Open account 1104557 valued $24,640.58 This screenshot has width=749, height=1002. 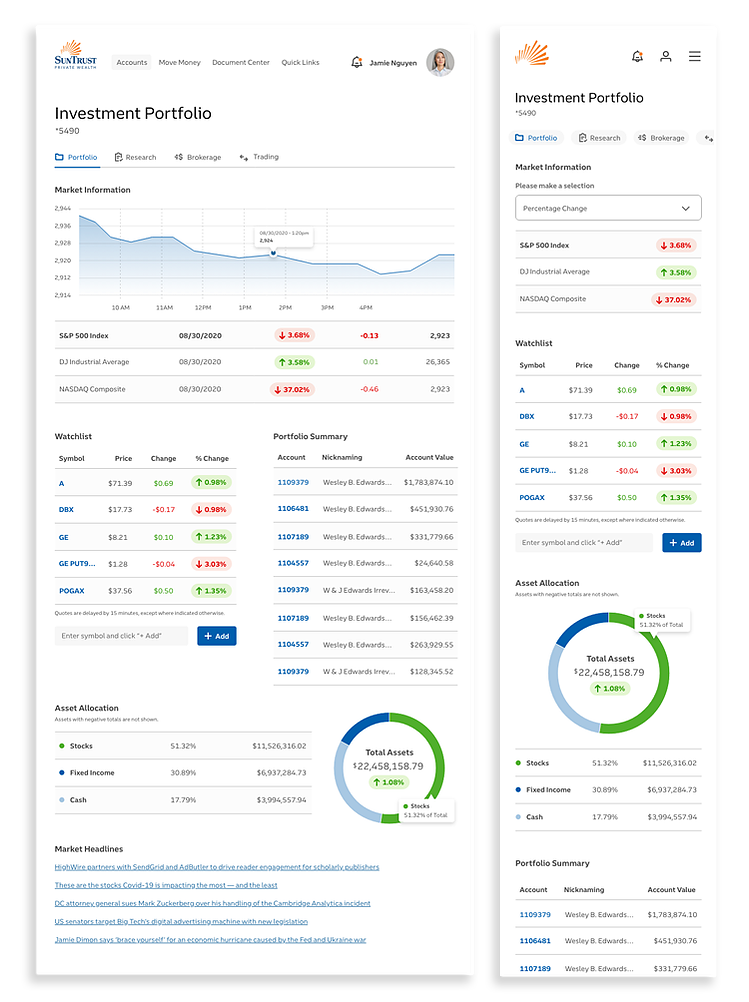click(x=293, y=563)
